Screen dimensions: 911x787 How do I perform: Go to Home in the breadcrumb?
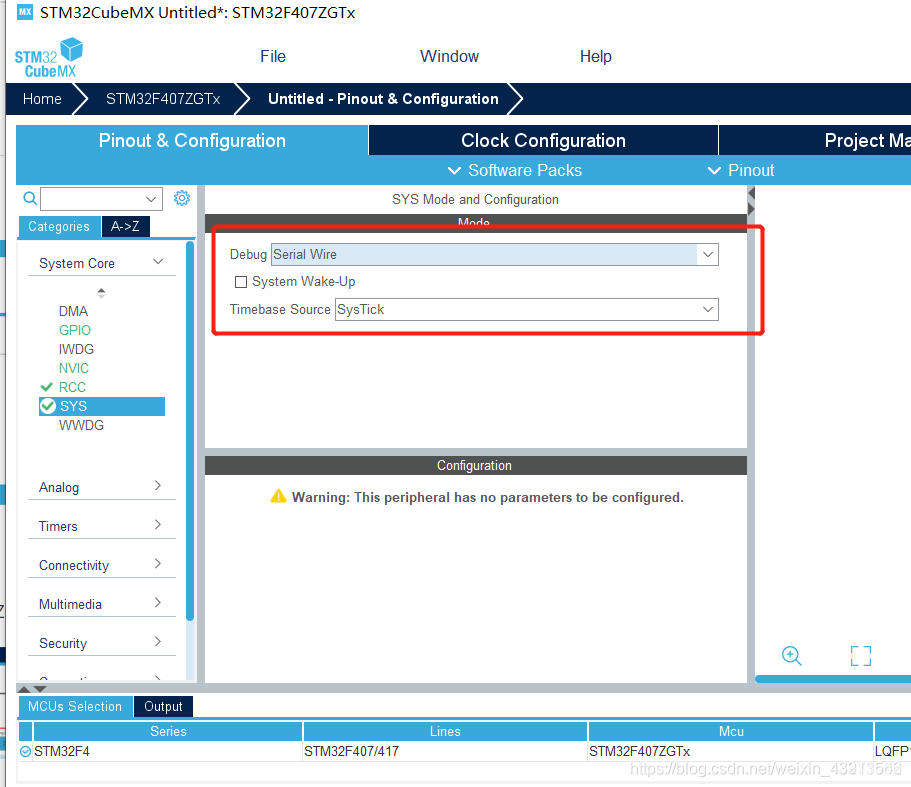[x=42, y=99]
